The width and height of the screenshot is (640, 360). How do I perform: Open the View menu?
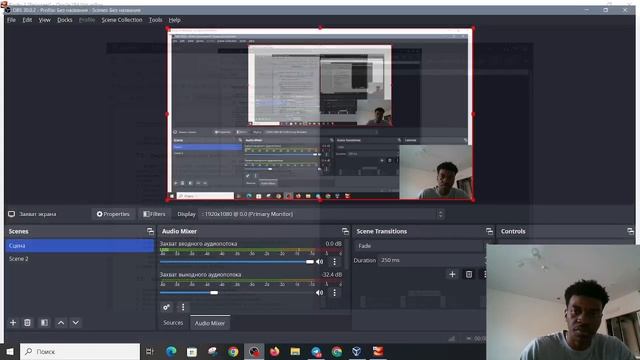44,20
